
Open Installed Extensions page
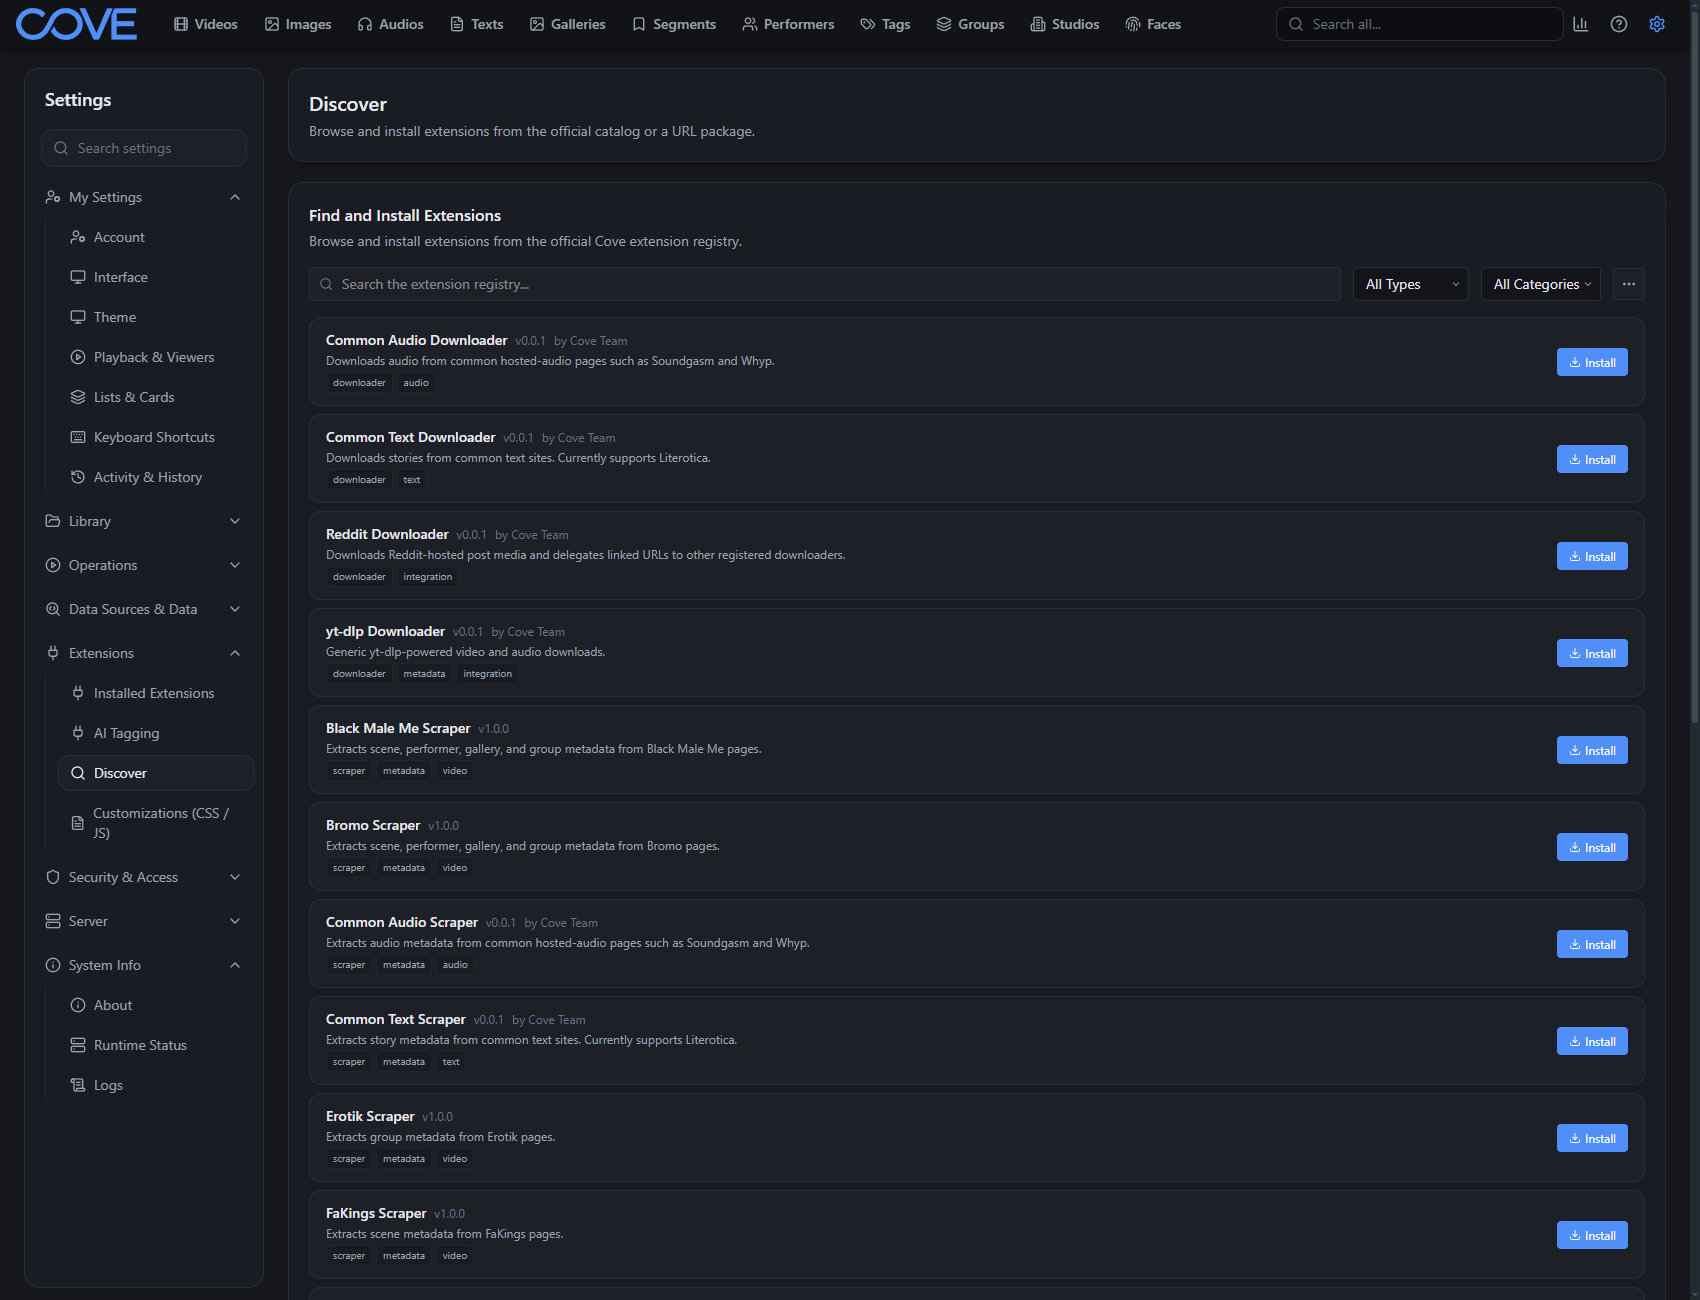click(x=156, y=693)
